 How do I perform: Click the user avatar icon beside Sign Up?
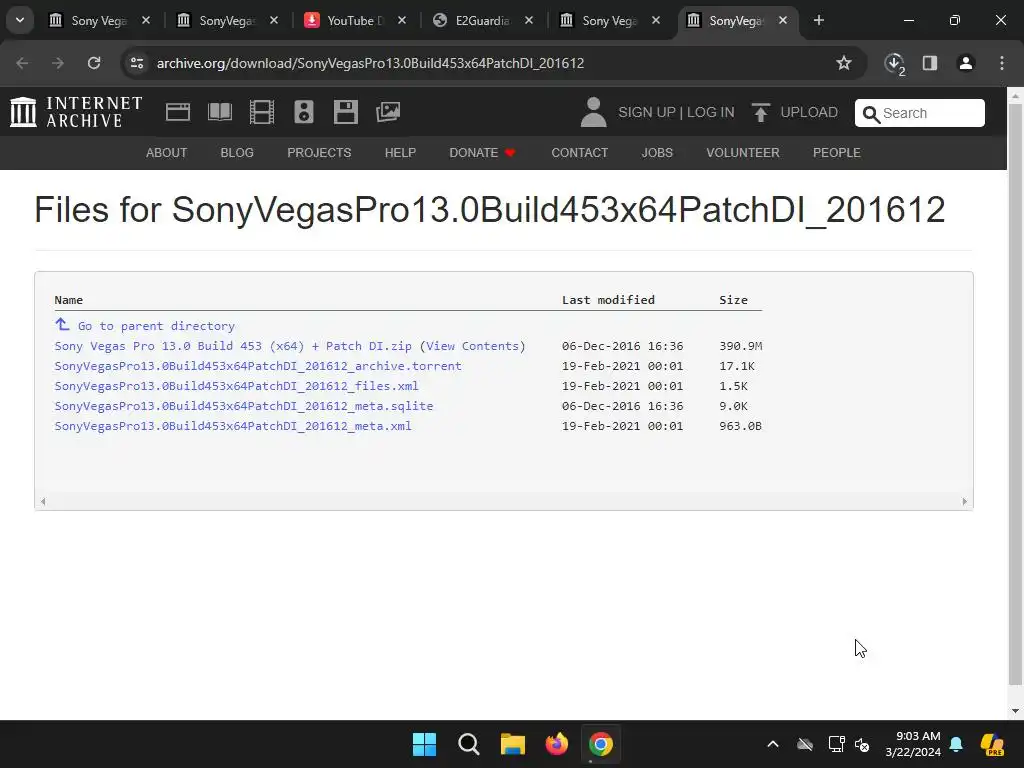(x=593, y=112)
